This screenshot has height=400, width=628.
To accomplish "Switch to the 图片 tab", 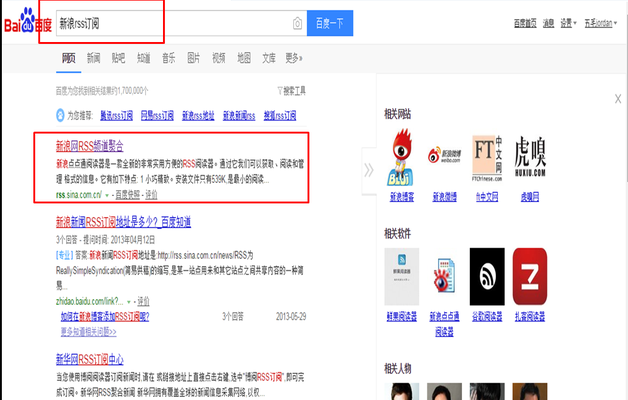I will pyautogui.click(x=193, y=58).
